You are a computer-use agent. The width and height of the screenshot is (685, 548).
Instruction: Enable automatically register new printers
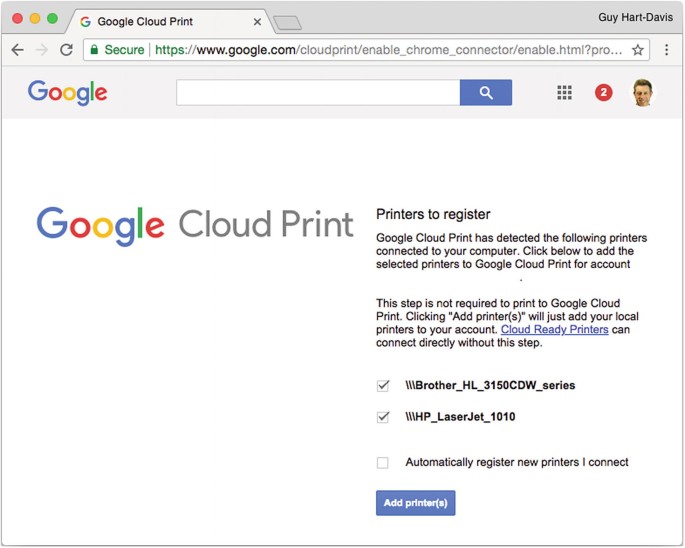[383, 462]
